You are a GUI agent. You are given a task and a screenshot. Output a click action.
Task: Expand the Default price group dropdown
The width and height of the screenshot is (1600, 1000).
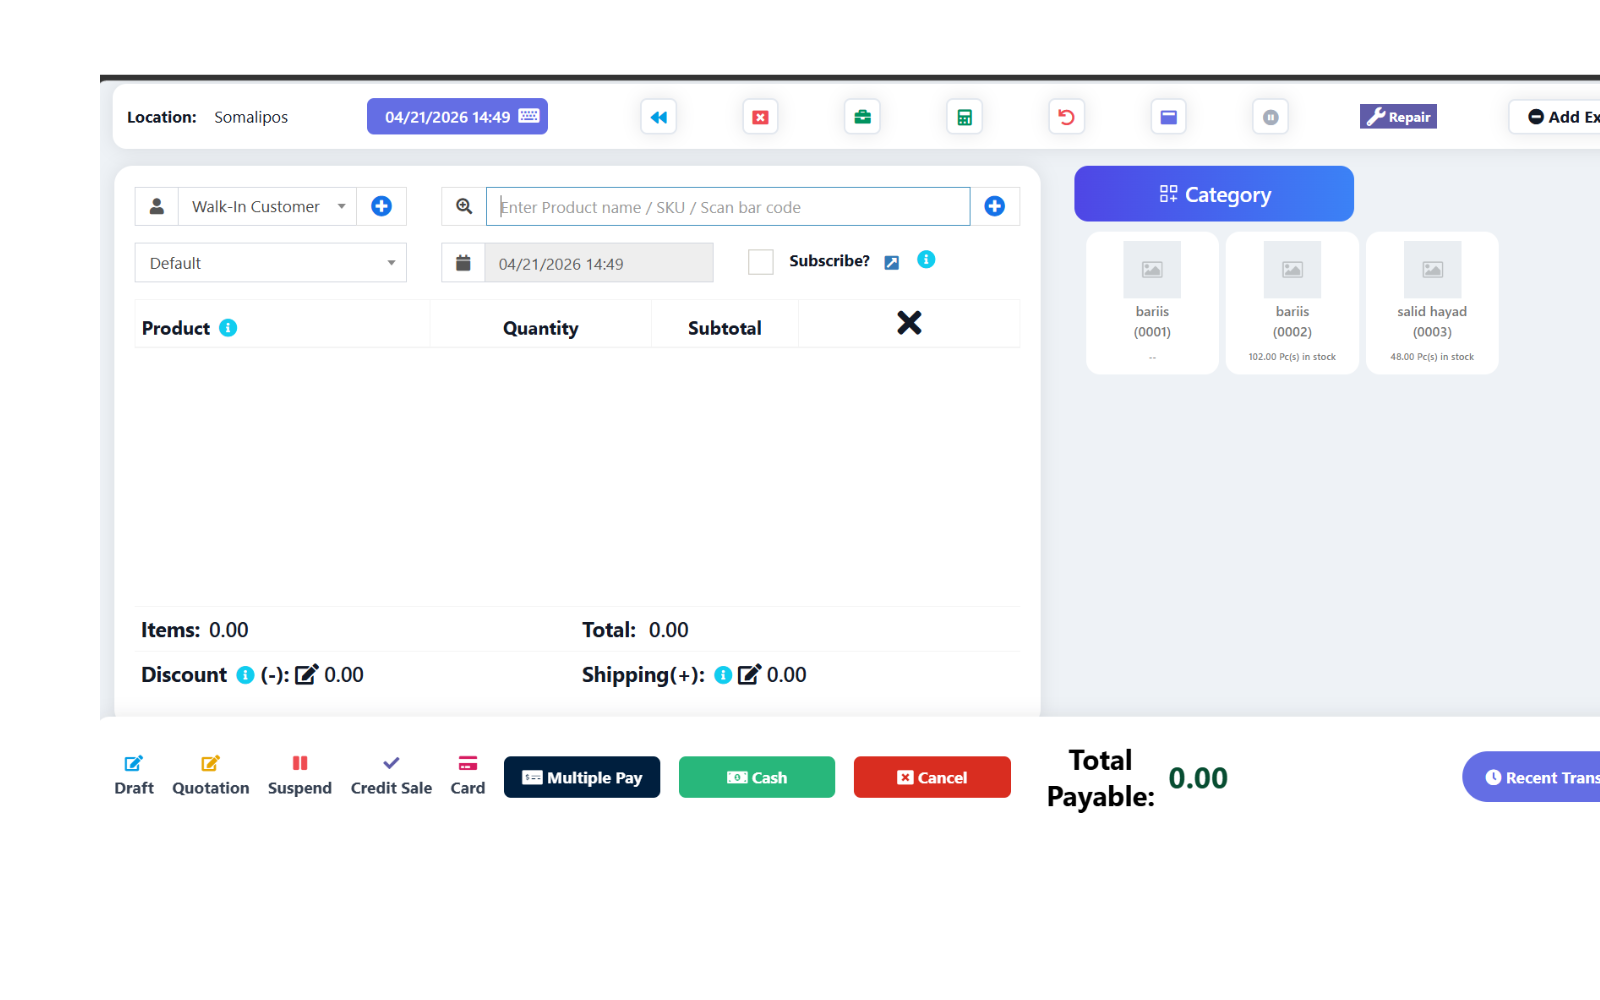(x=270, y=262)
